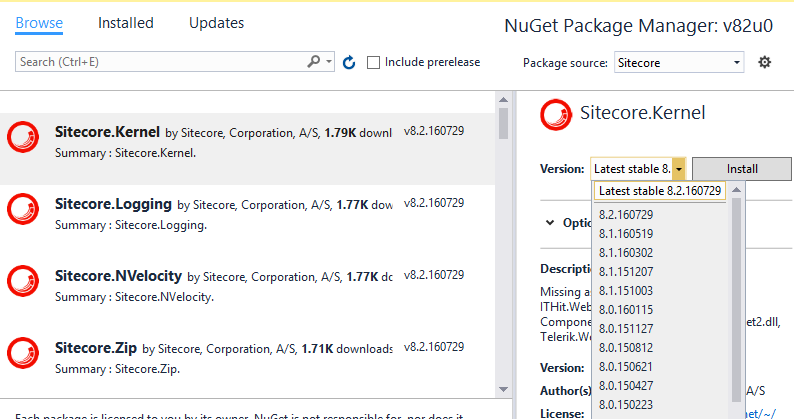Click Summary : Sitecore.NVelocity. text

[x=134, y=297]
